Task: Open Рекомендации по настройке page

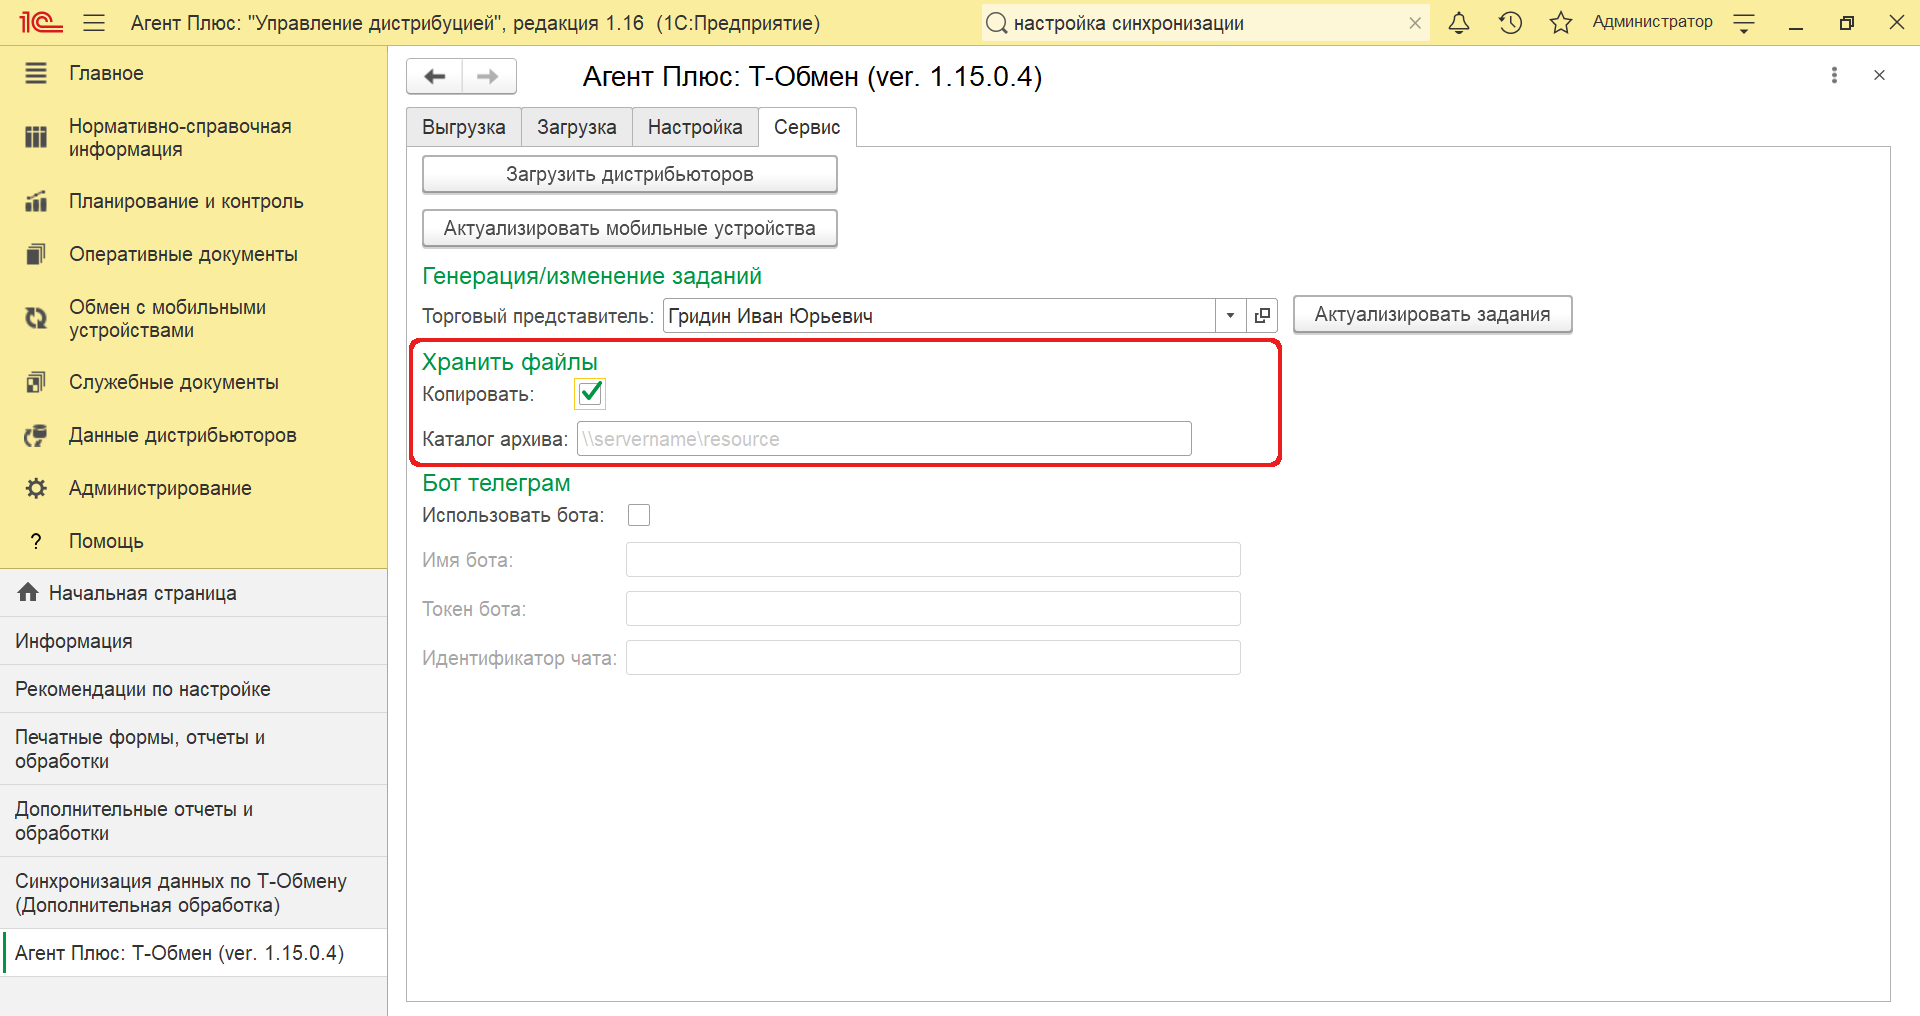Action: [193, 689]
